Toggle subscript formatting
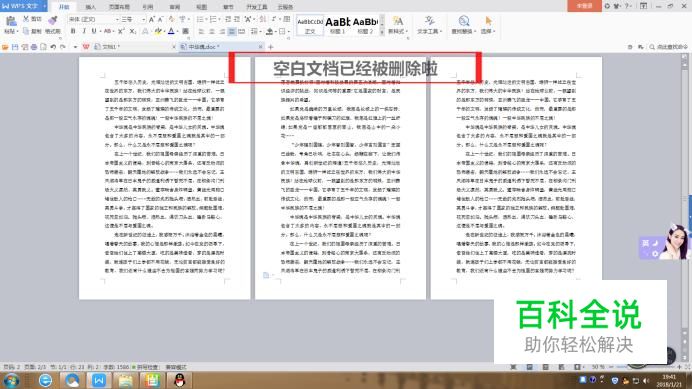Viewport: 692px width, 389px height. [132, 31]
